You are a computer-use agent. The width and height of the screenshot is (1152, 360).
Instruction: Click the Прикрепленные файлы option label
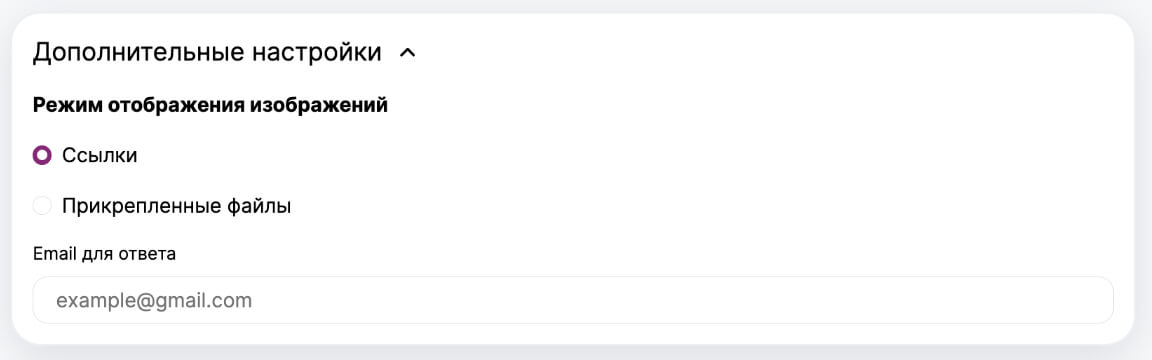176,206
